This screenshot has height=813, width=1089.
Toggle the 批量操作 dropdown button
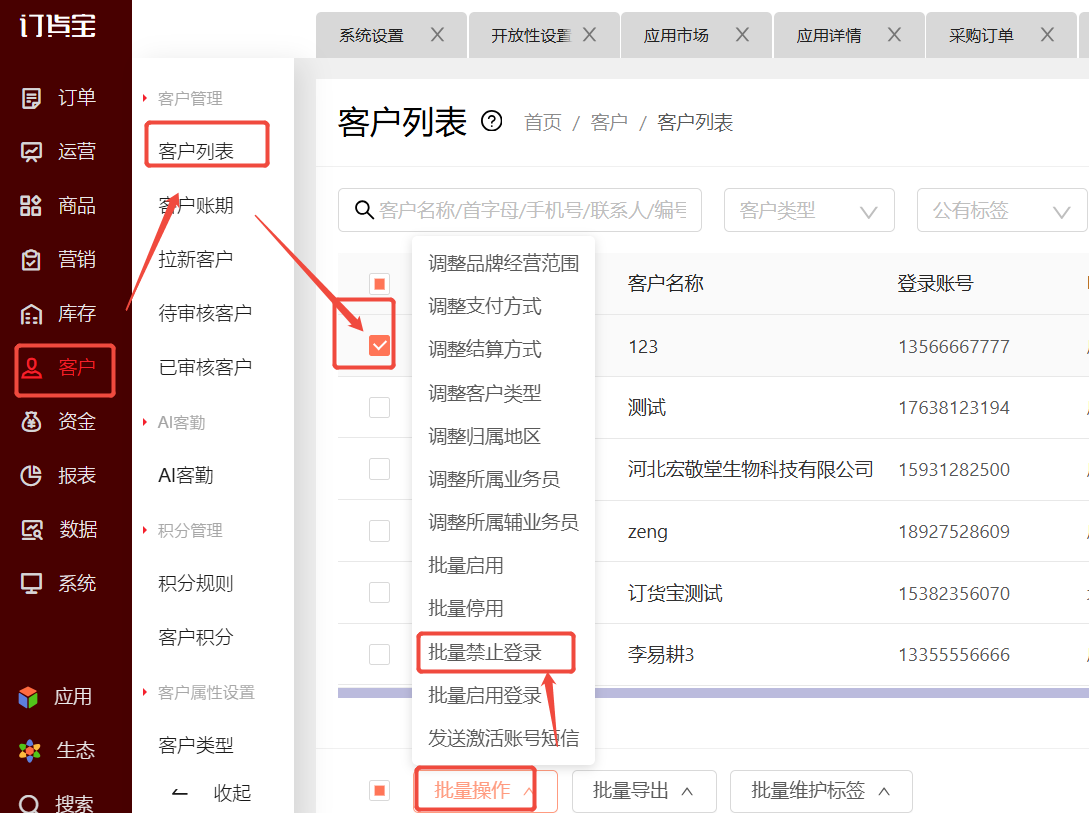[485, 791]
